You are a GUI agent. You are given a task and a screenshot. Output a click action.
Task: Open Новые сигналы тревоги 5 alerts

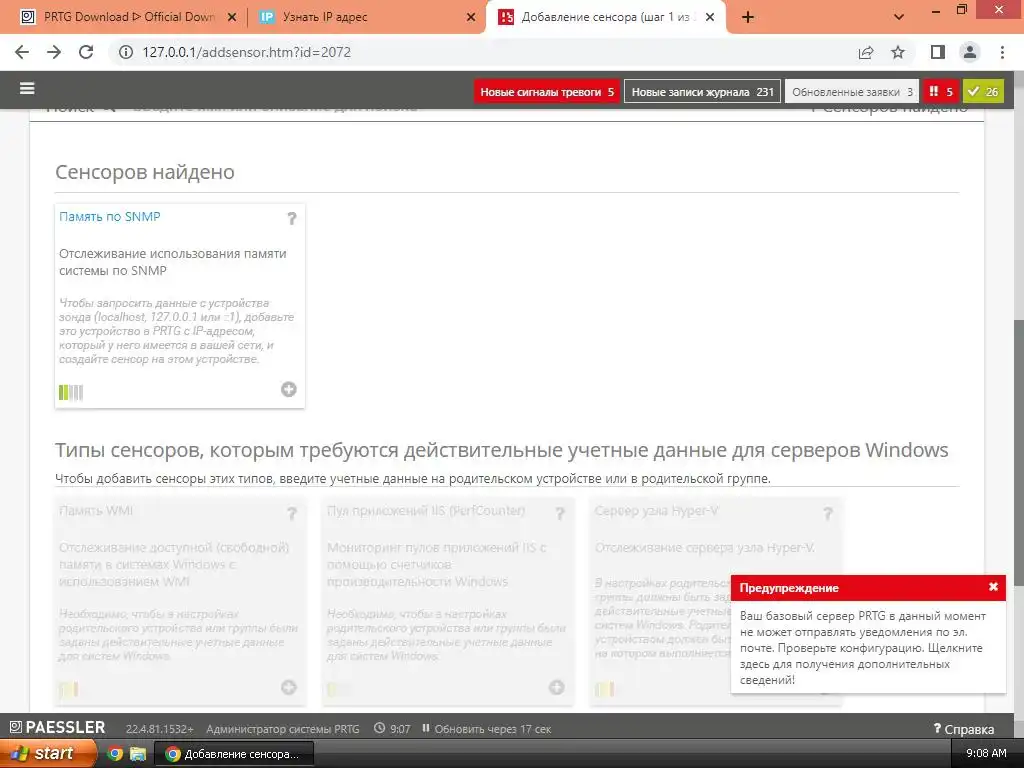coord(547,92)
